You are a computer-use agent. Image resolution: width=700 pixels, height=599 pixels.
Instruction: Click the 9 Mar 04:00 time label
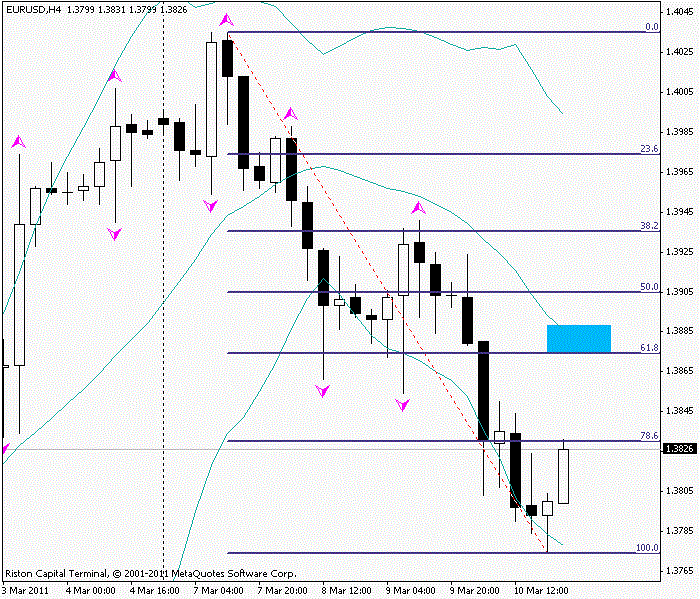coord(411,591)
